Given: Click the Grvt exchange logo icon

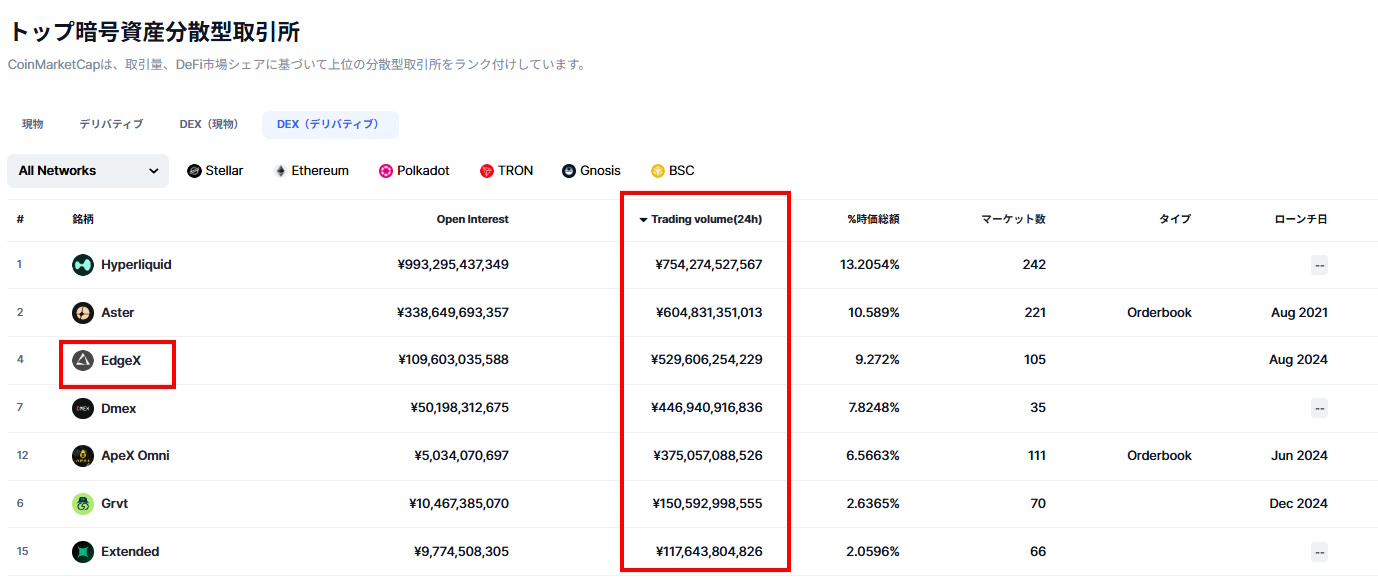Looking at the screenshot, I should 83,504.
